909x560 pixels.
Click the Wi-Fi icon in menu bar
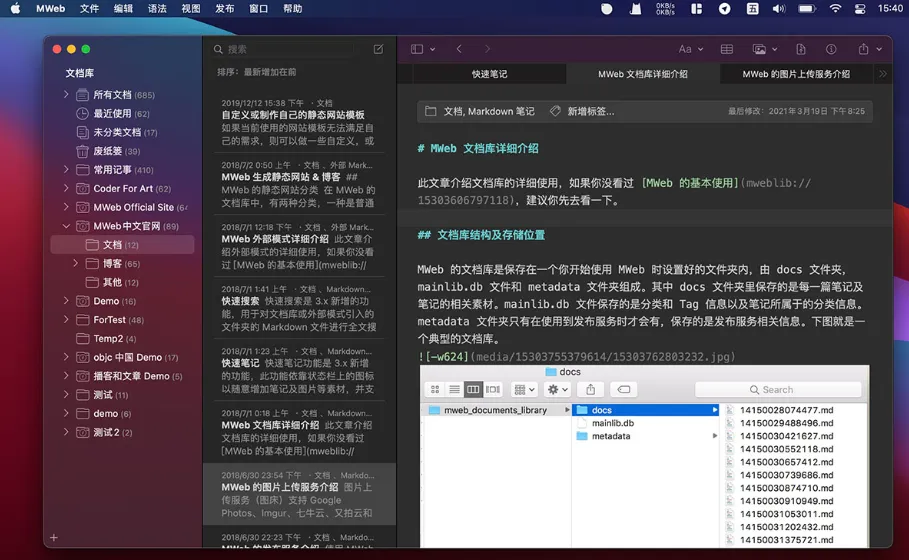(835, 9)
